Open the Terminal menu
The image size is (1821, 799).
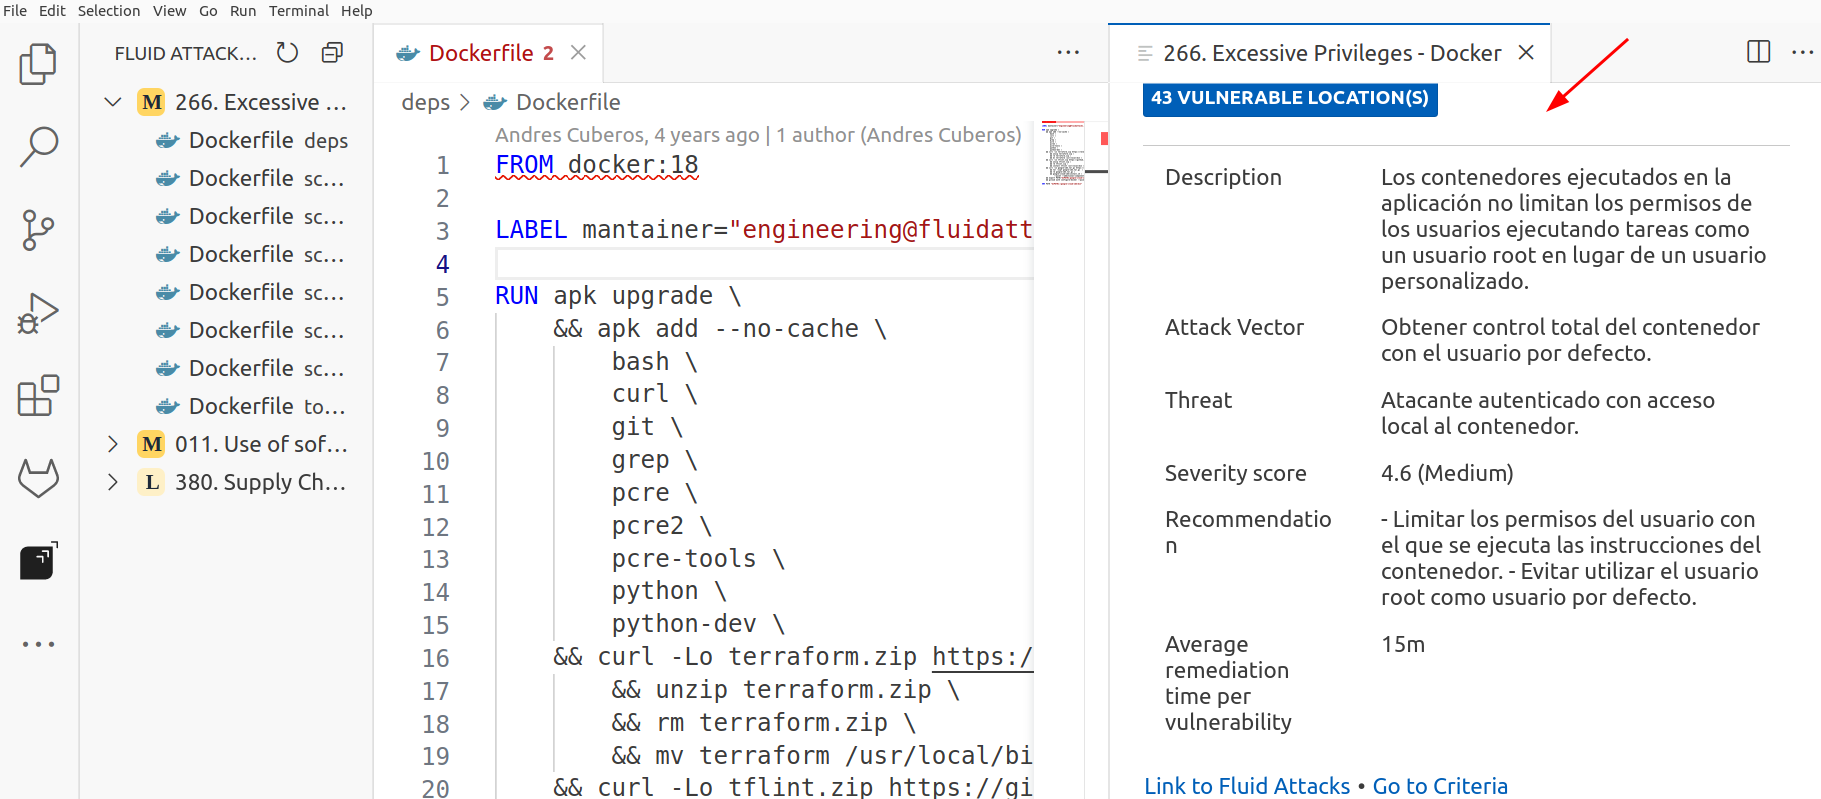[x=298, y=11]
